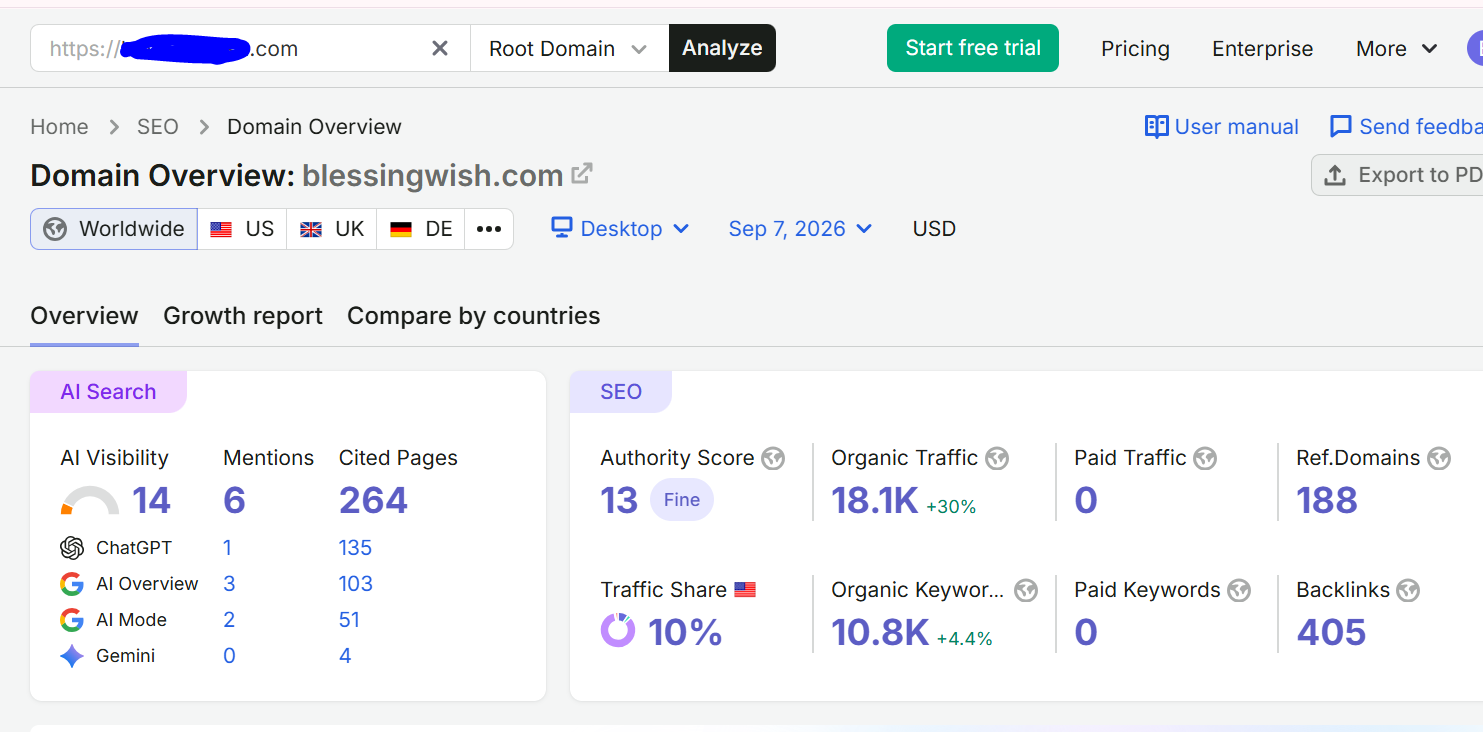Switch to the Compare by countries tab
This screenshot has width=1483, height=732.
point(474,316)
